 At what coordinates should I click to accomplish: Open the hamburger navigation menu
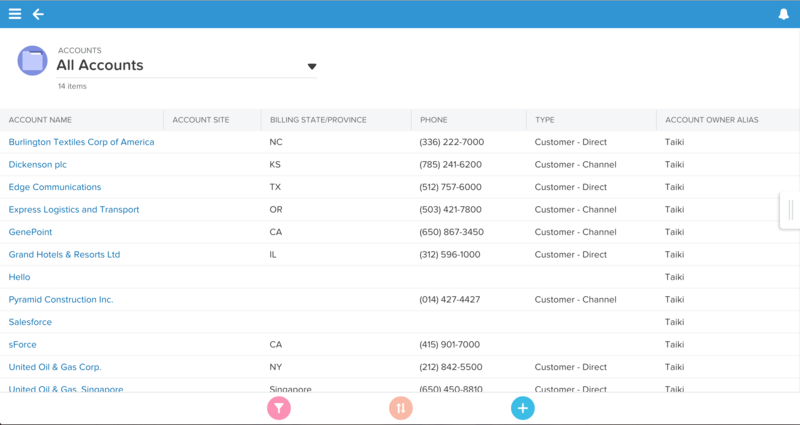15,14
